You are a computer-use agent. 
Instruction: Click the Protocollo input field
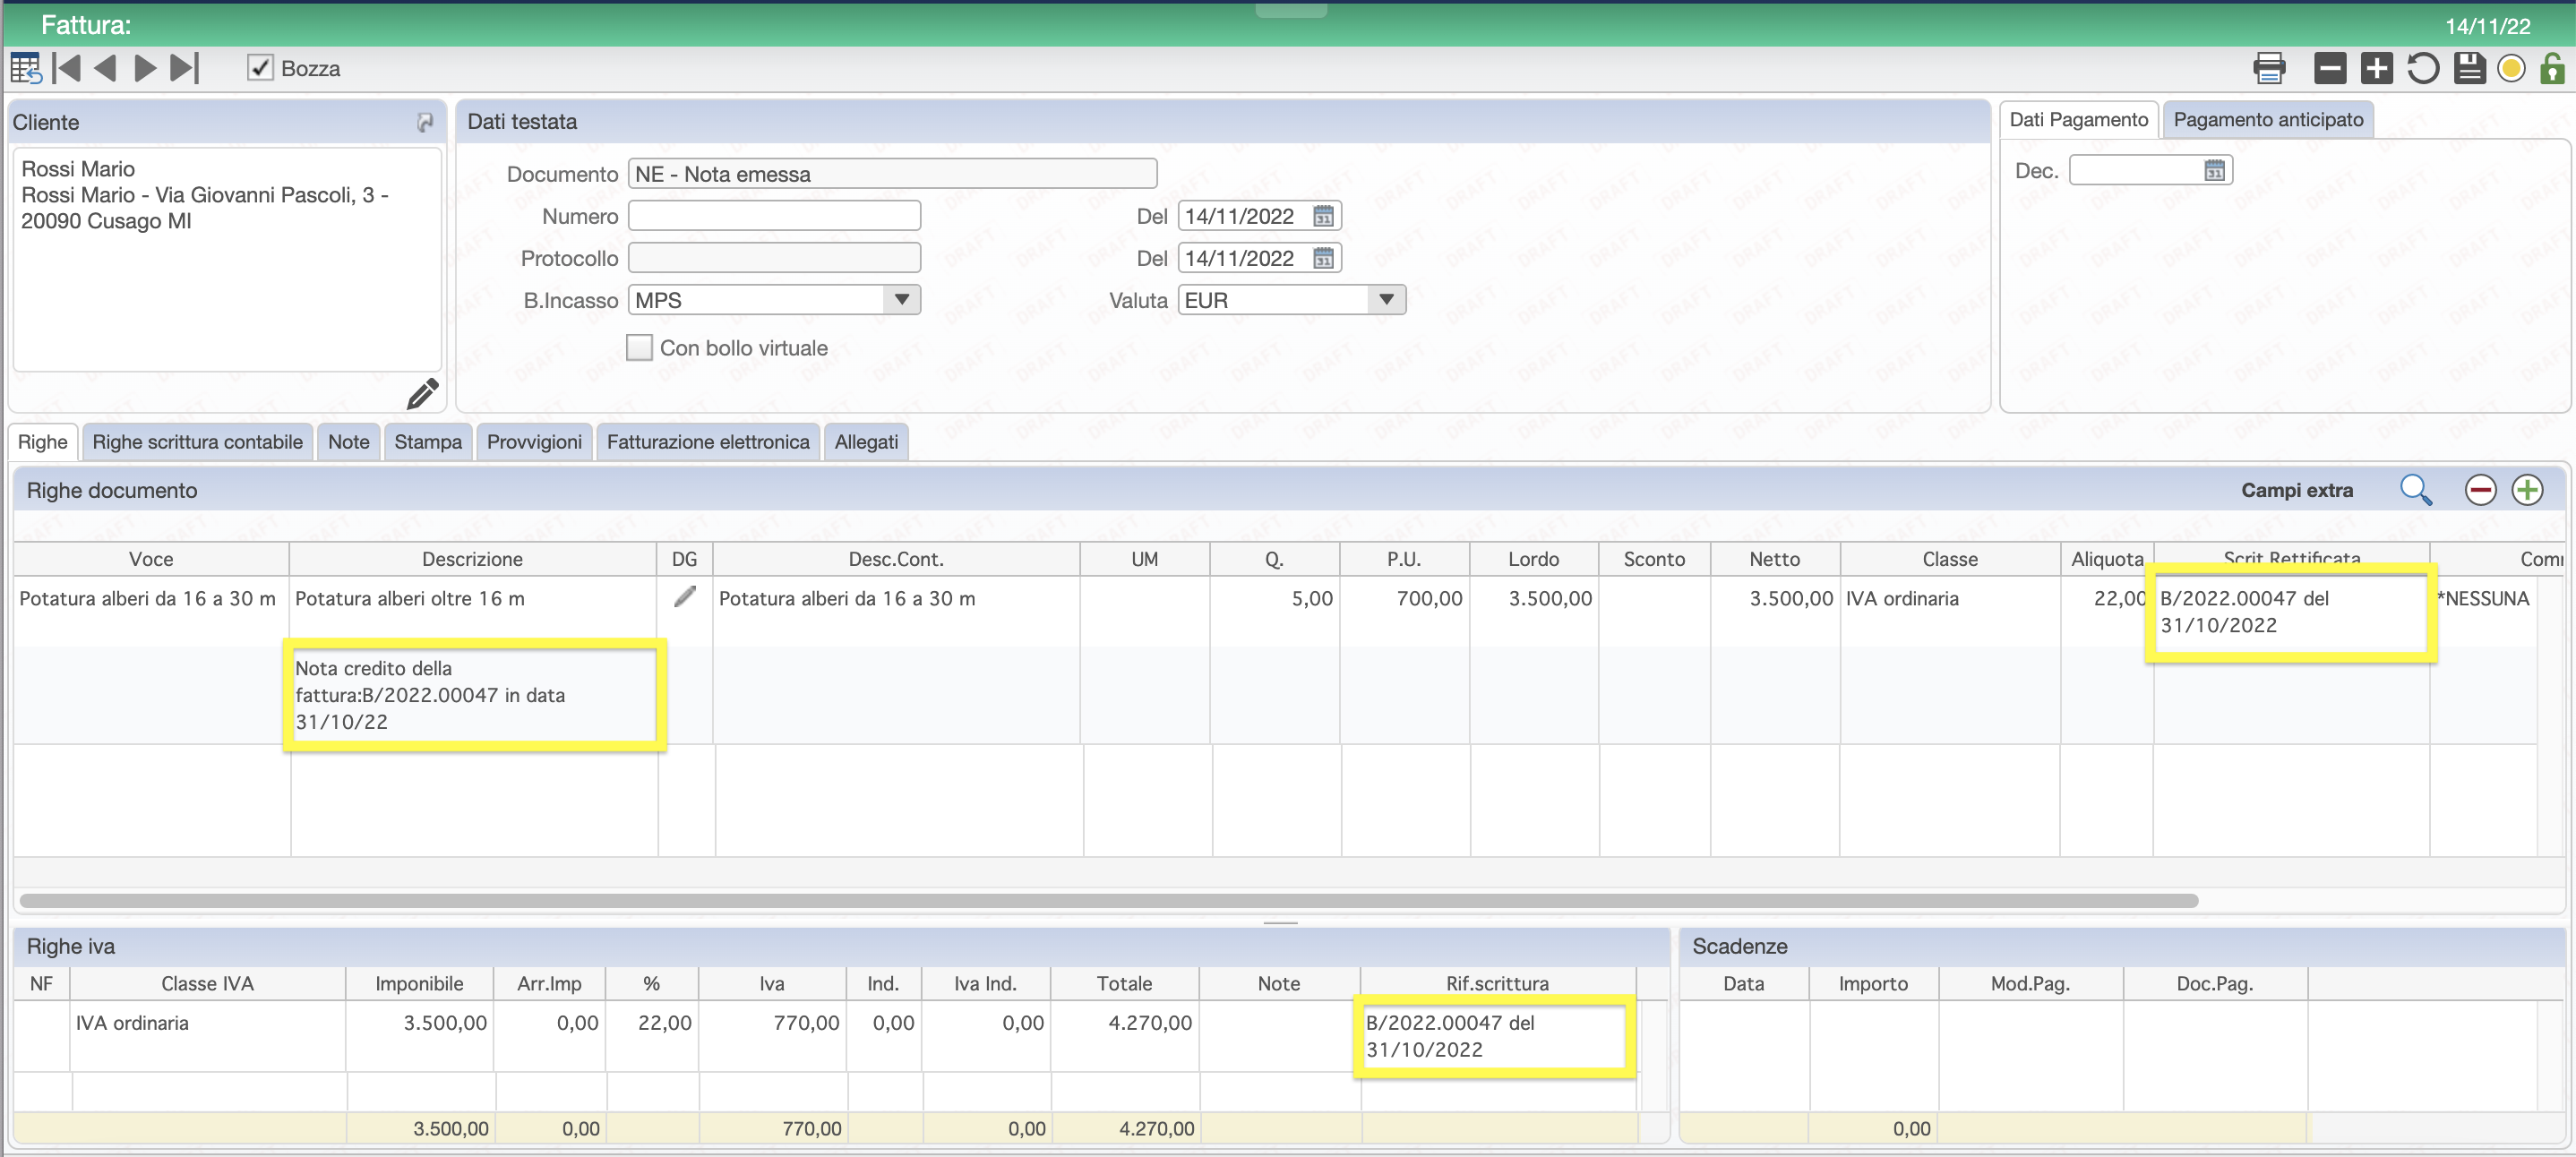pos(774,258)
